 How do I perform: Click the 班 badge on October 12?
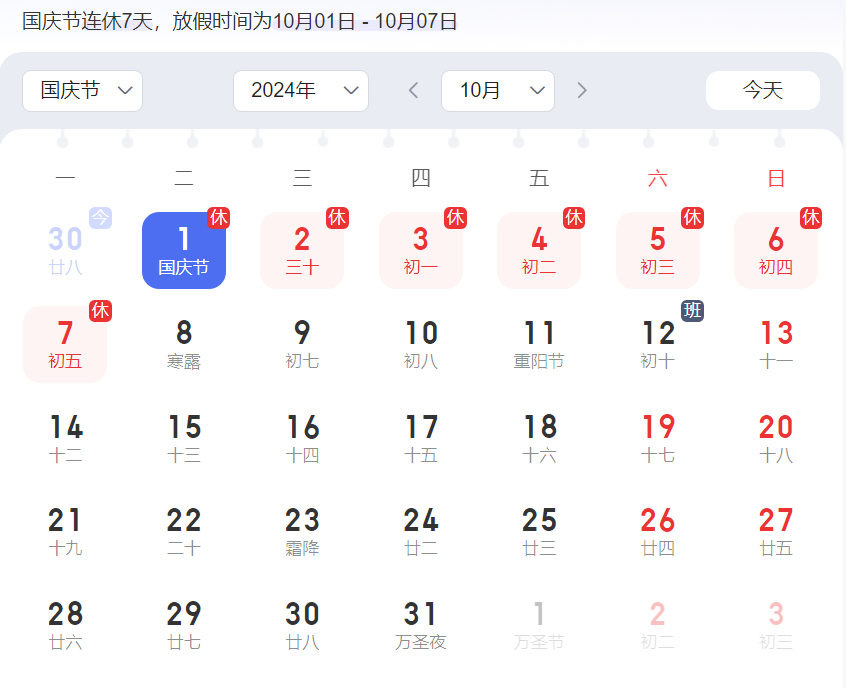pos(693,311)
